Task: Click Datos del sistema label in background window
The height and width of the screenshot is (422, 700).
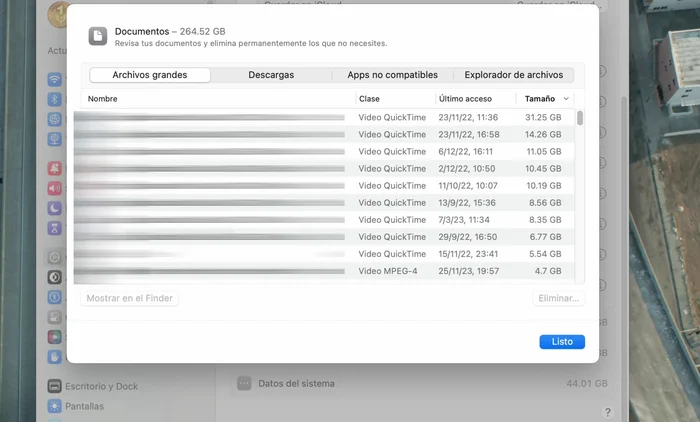Action: point(296,383)
